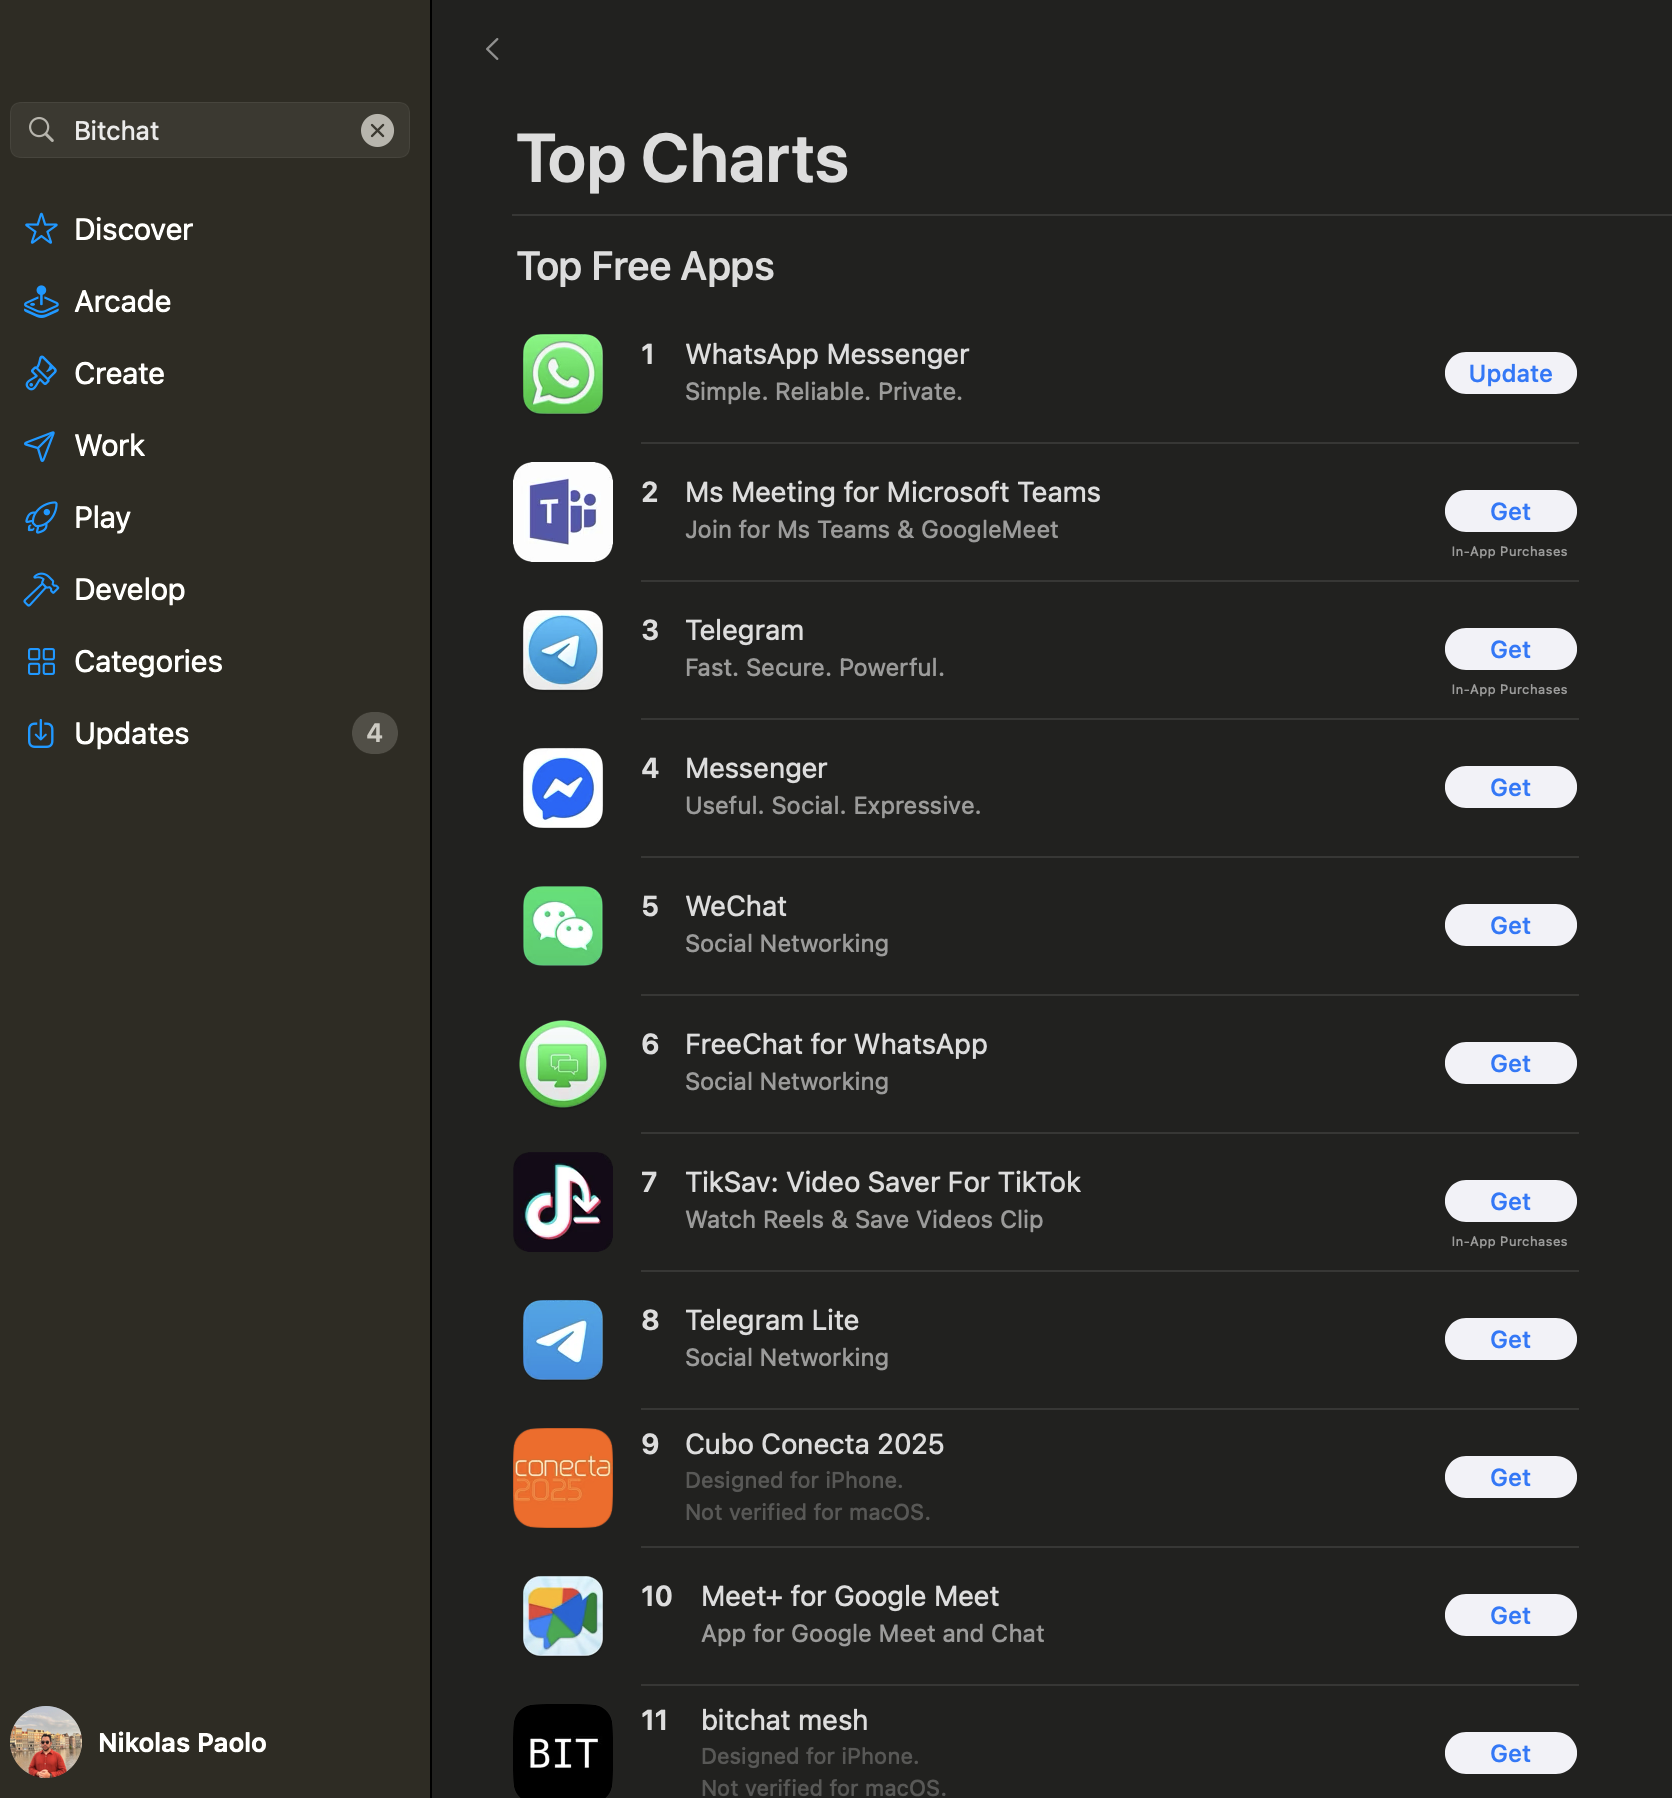Get the Telegram Lite app
Screen dimensions: 1672x1798
coord(1510,1340)
